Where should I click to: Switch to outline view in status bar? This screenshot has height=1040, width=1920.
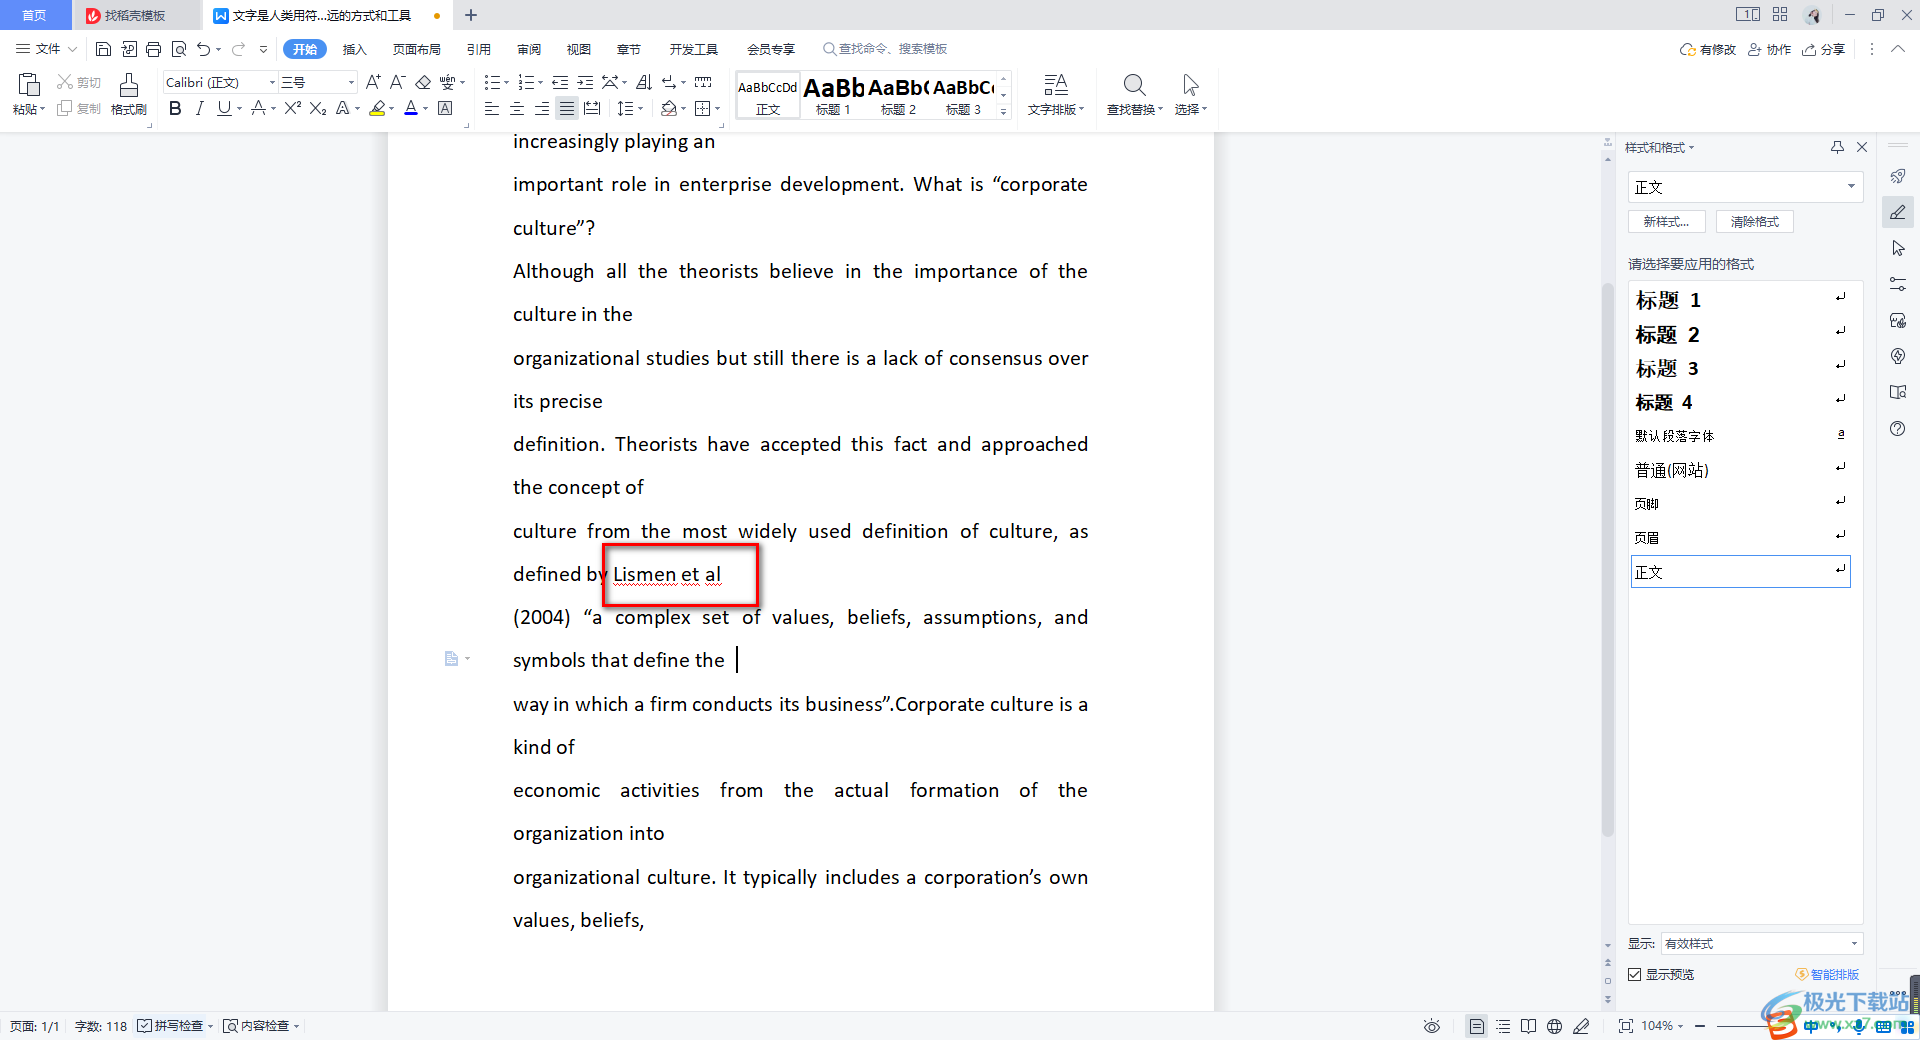[1503, 1026]
